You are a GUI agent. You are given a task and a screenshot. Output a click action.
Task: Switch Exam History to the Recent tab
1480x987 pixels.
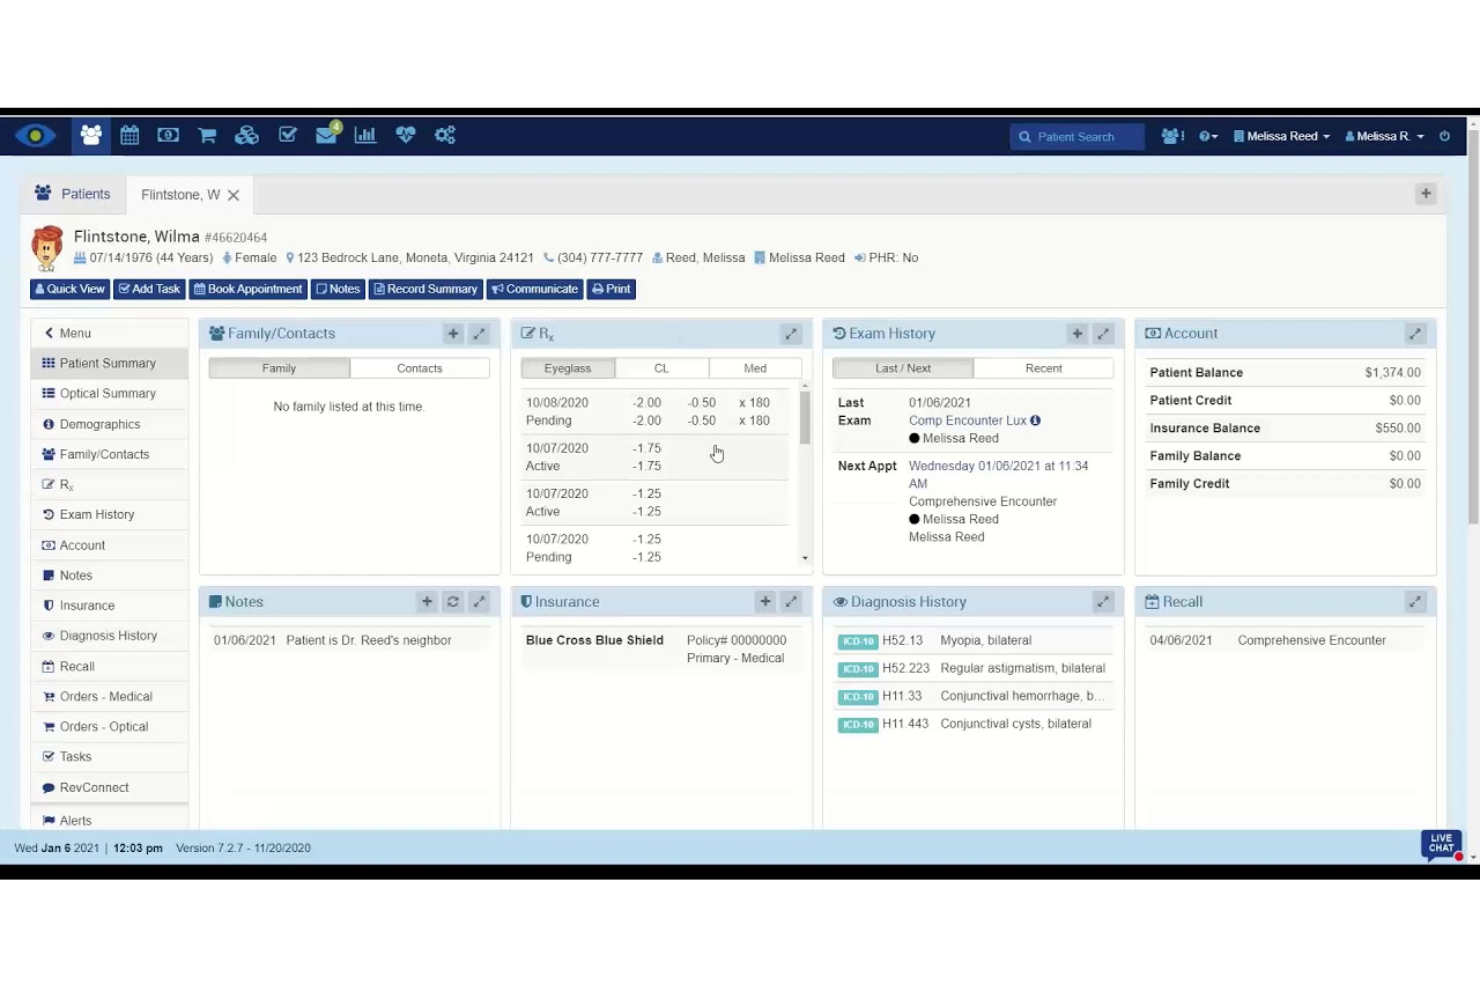click(1042, 368)
